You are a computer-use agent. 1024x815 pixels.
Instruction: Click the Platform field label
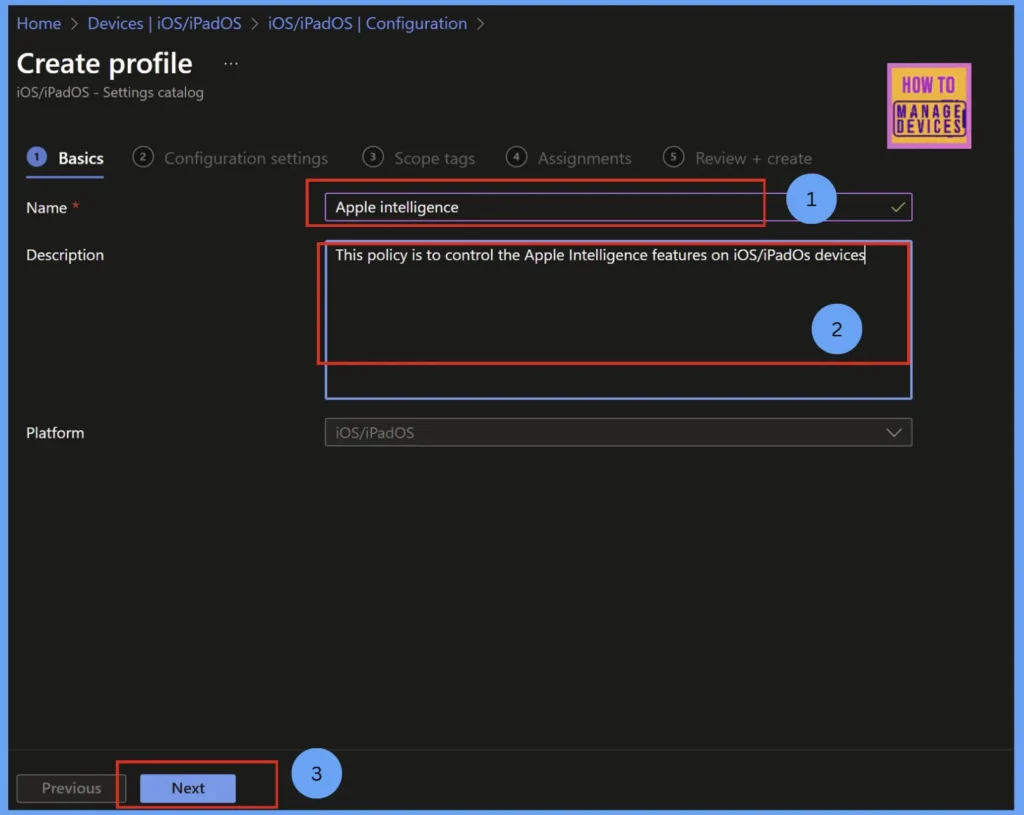pyautogui.click(x=55, y=433)
